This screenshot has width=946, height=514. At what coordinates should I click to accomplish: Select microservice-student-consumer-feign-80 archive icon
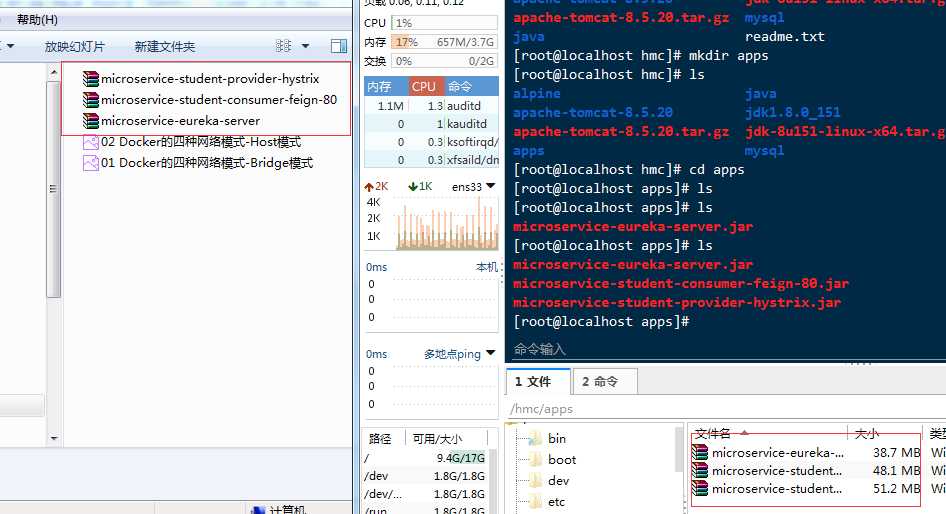pos(90,100)
